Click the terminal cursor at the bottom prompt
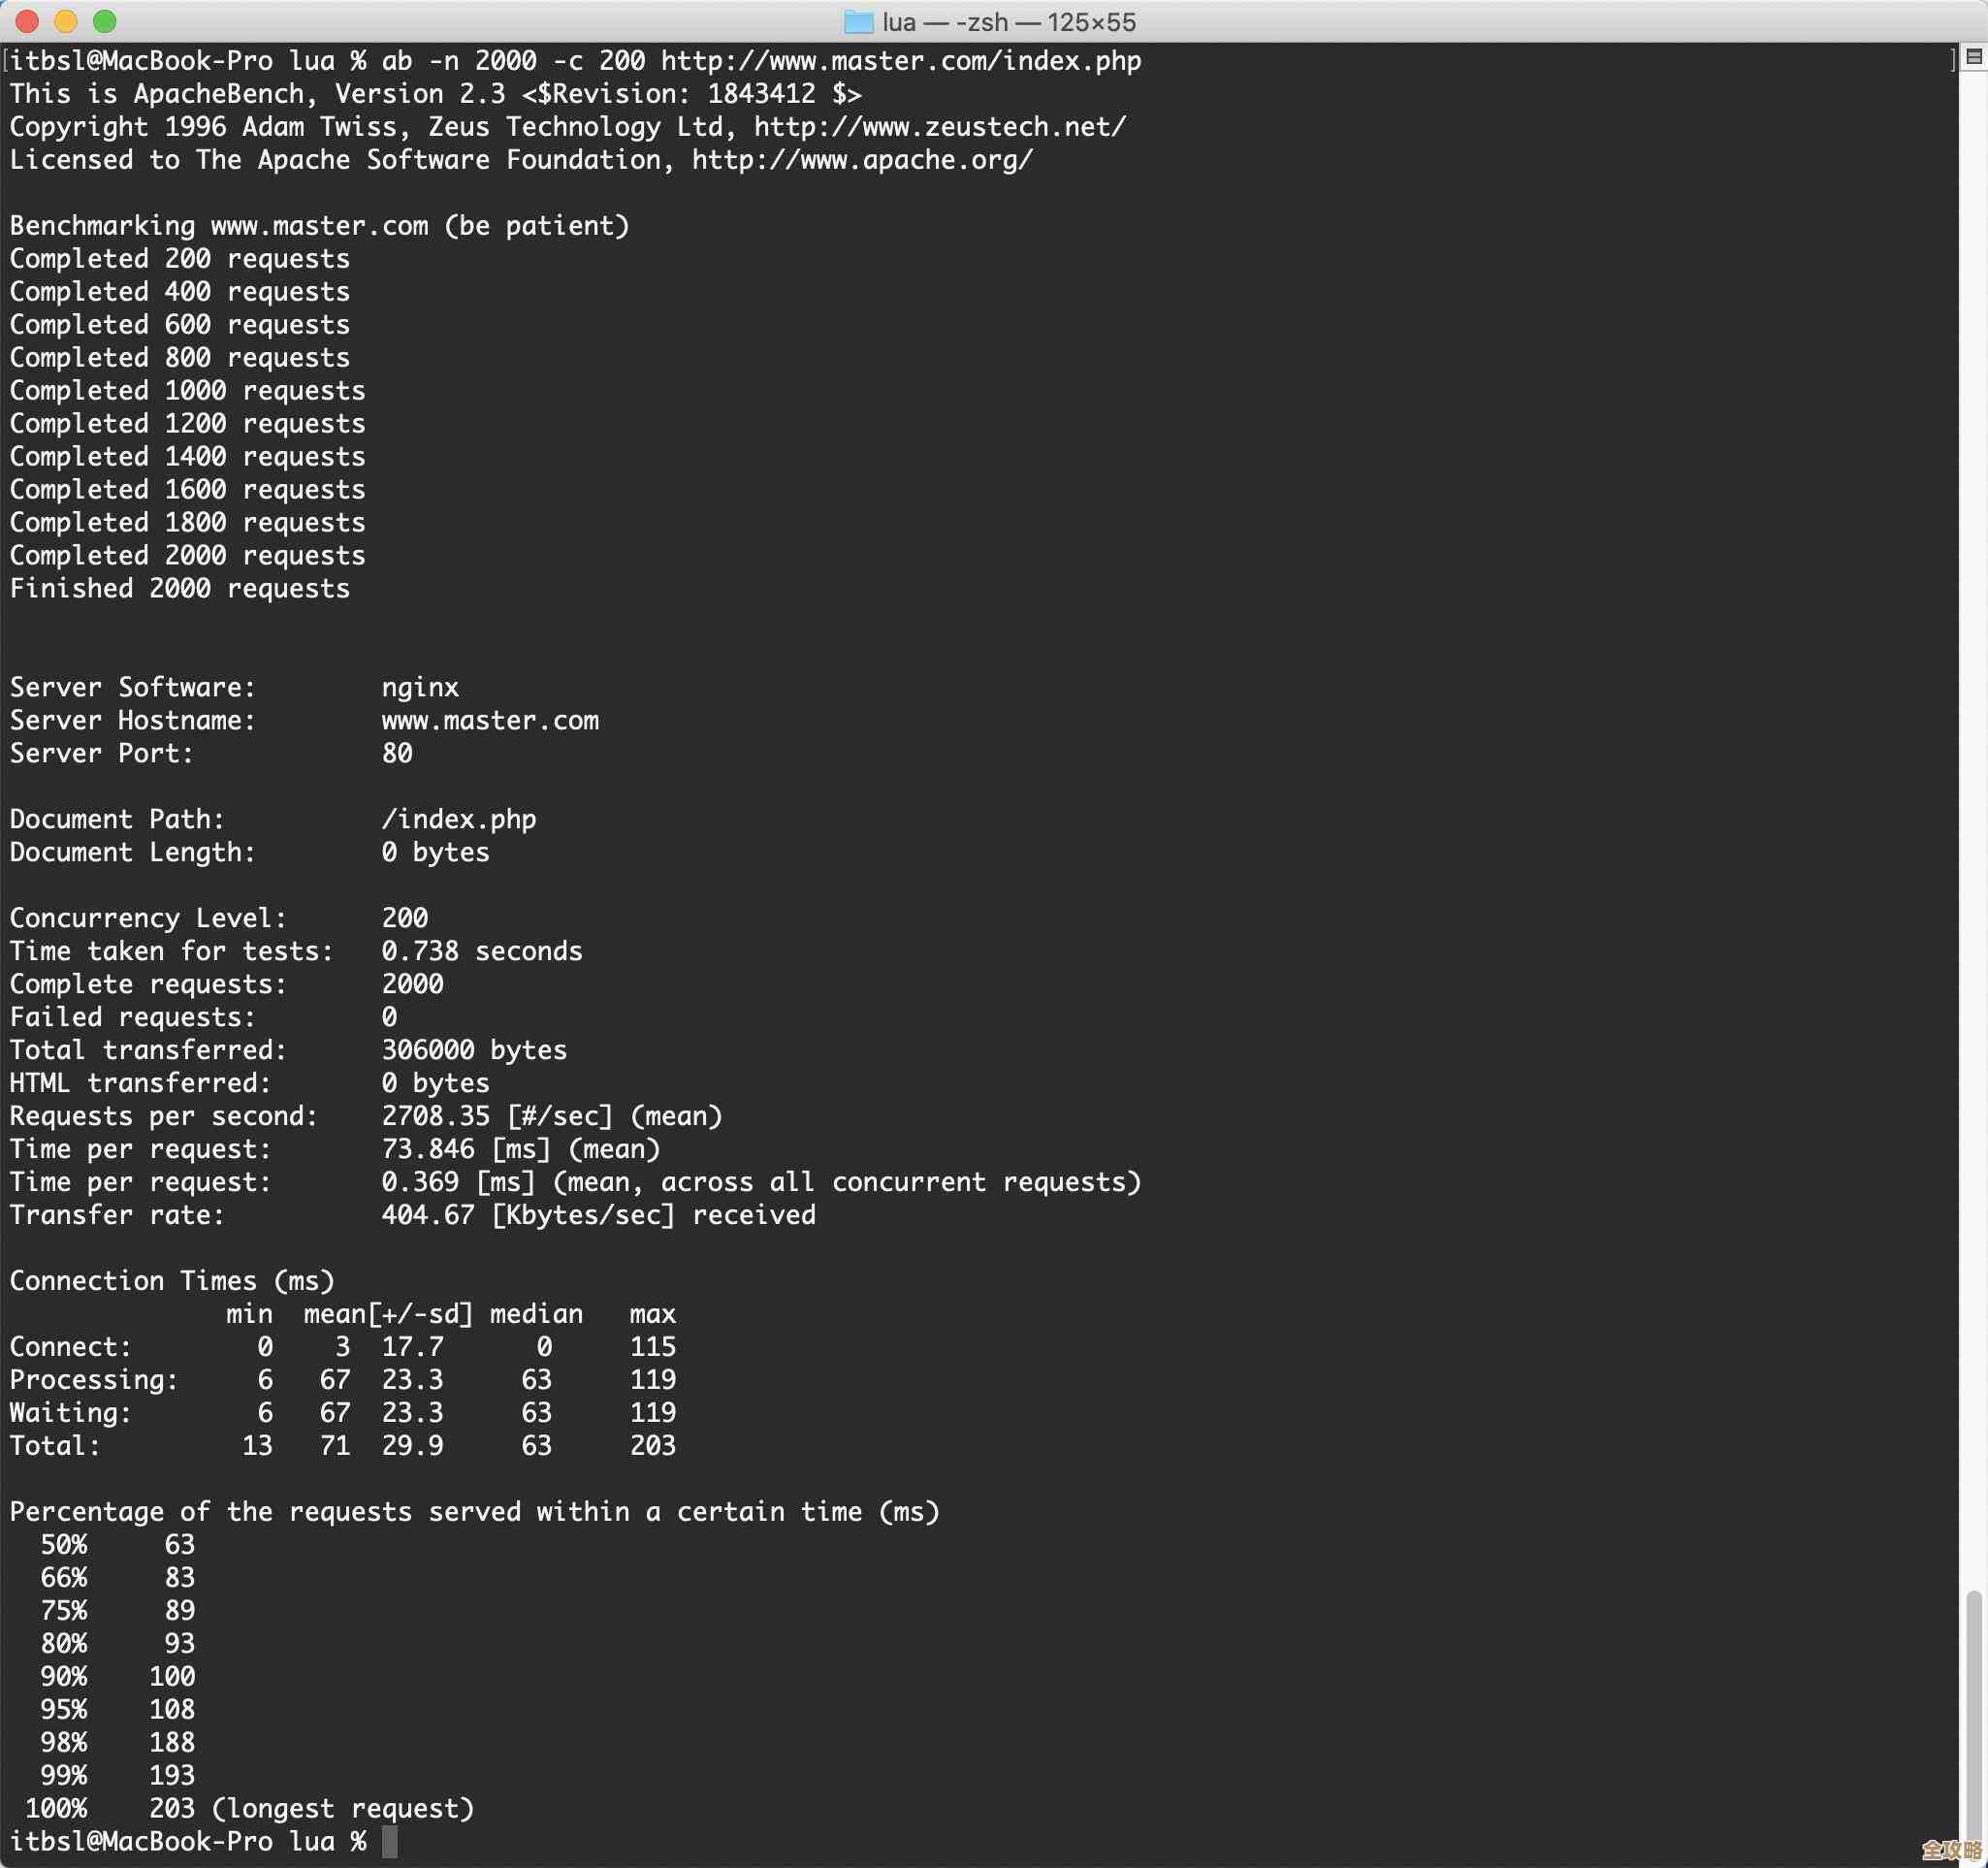Screen dimensions: 1988x1868 coord(391,1841)
